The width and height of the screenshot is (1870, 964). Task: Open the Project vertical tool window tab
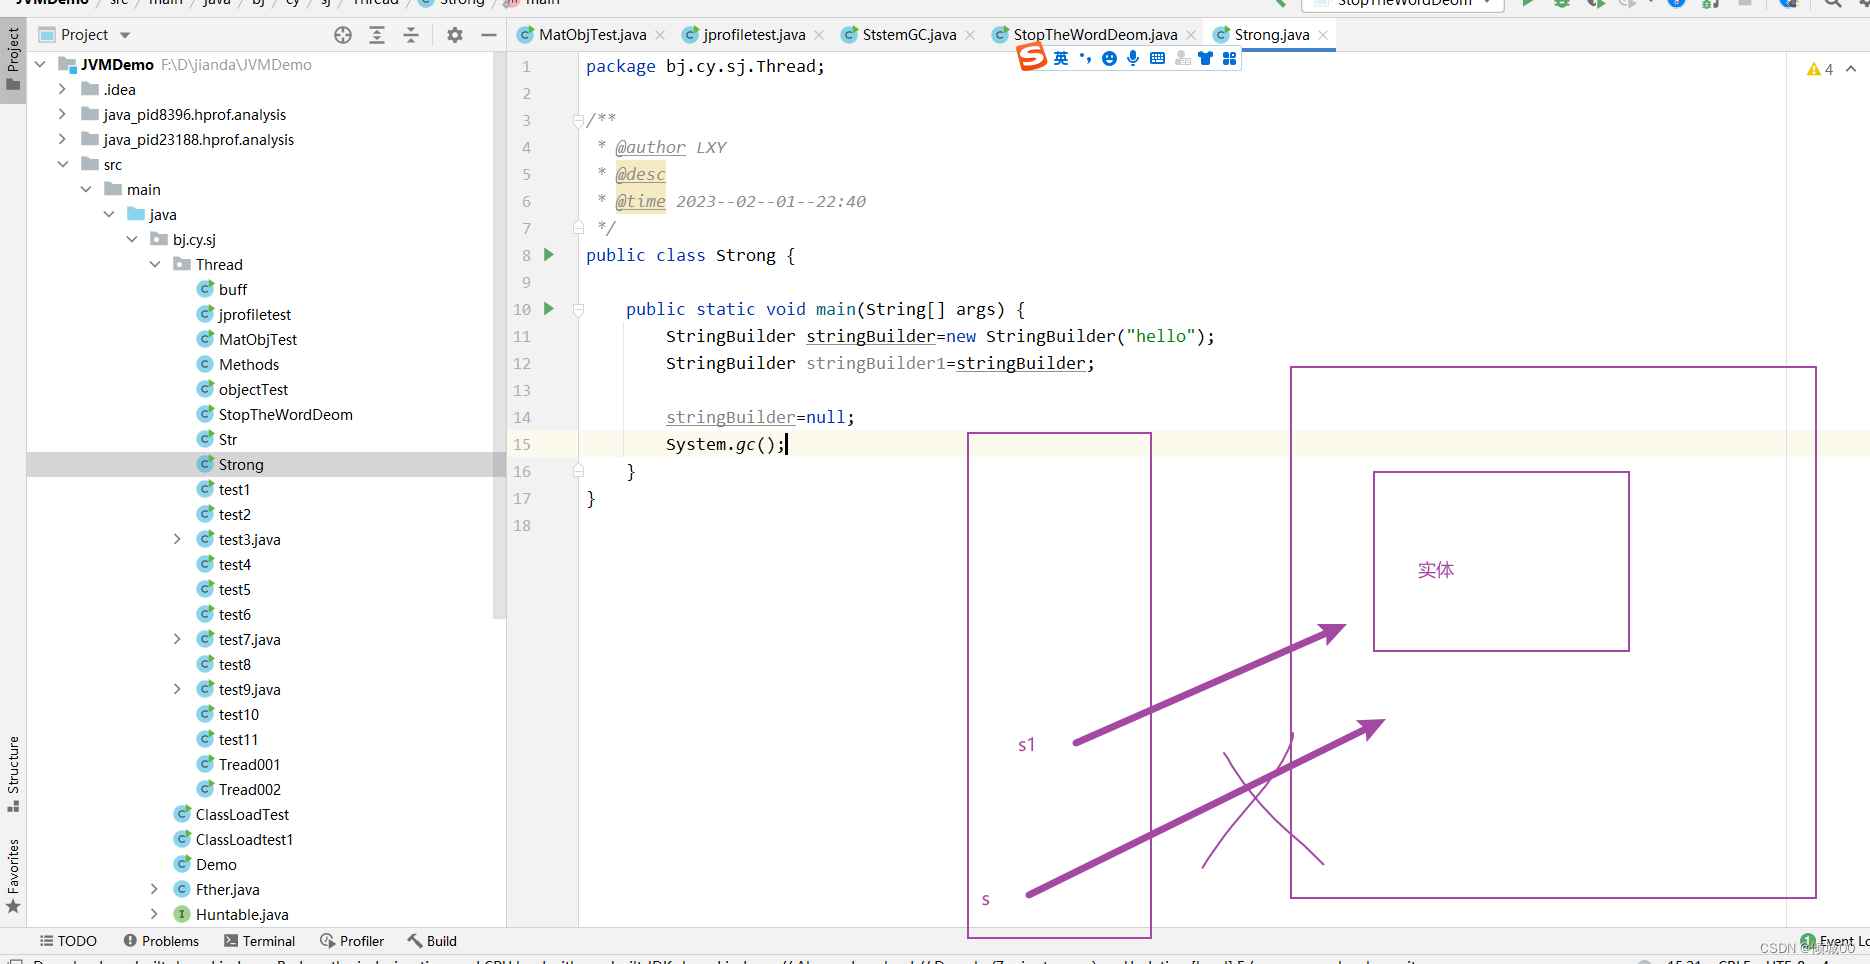click(x=13, y=59)
